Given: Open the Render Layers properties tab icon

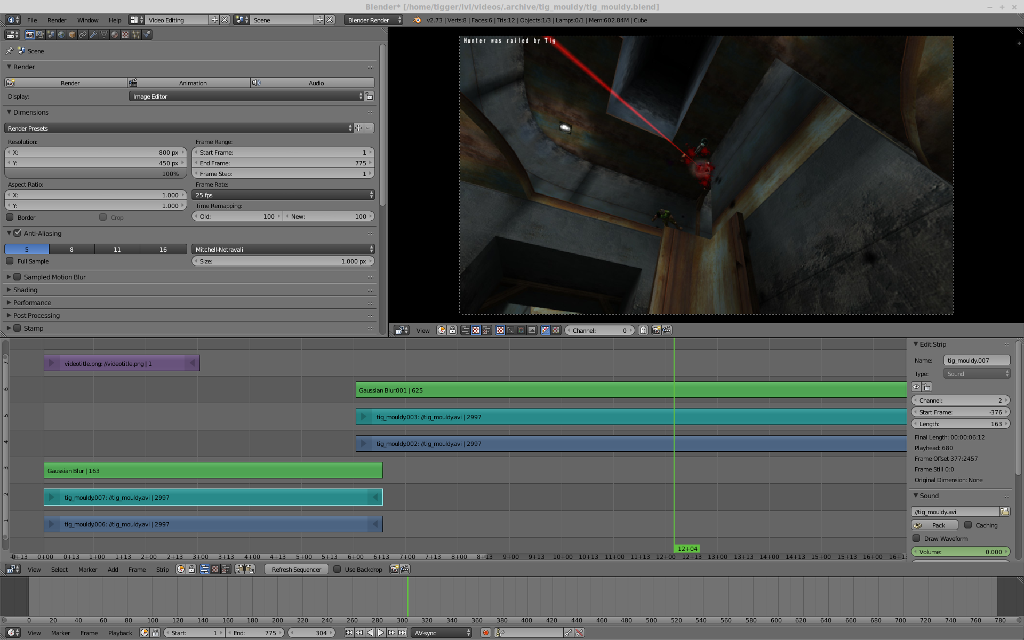Looking at the screenshot, I should (x=40, y=35).
